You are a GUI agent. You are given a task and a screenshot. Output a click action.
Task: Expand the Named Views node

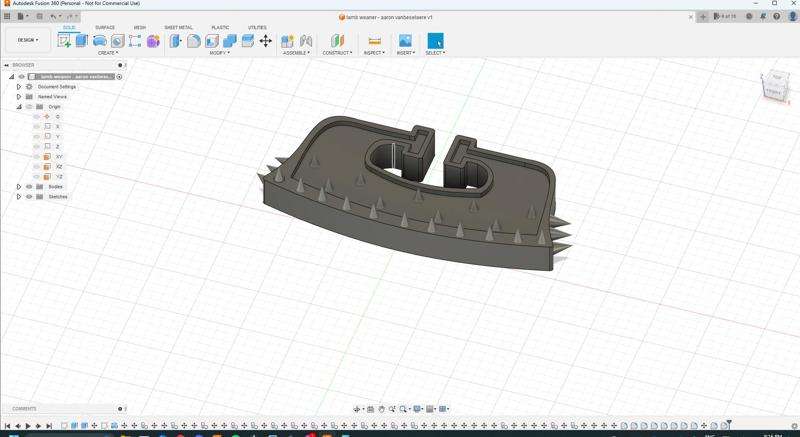click(19, 97)
